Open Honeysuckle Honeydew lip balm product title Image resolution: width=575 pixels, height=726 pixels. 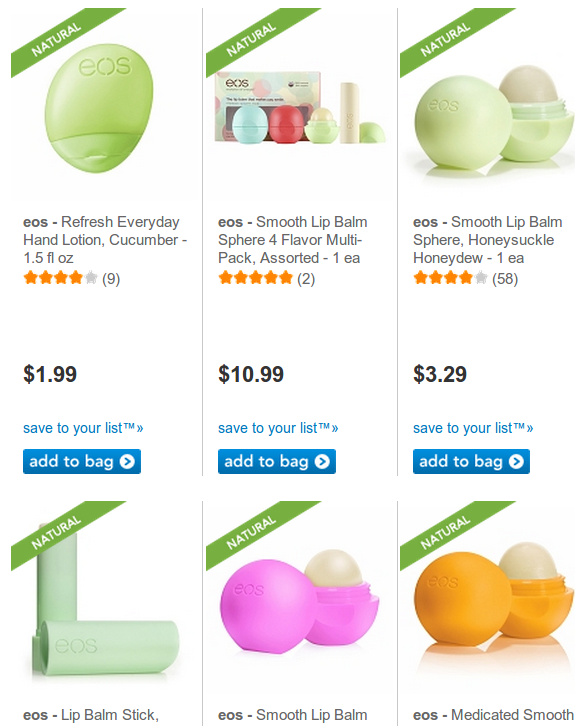click(x=488, y=240)
